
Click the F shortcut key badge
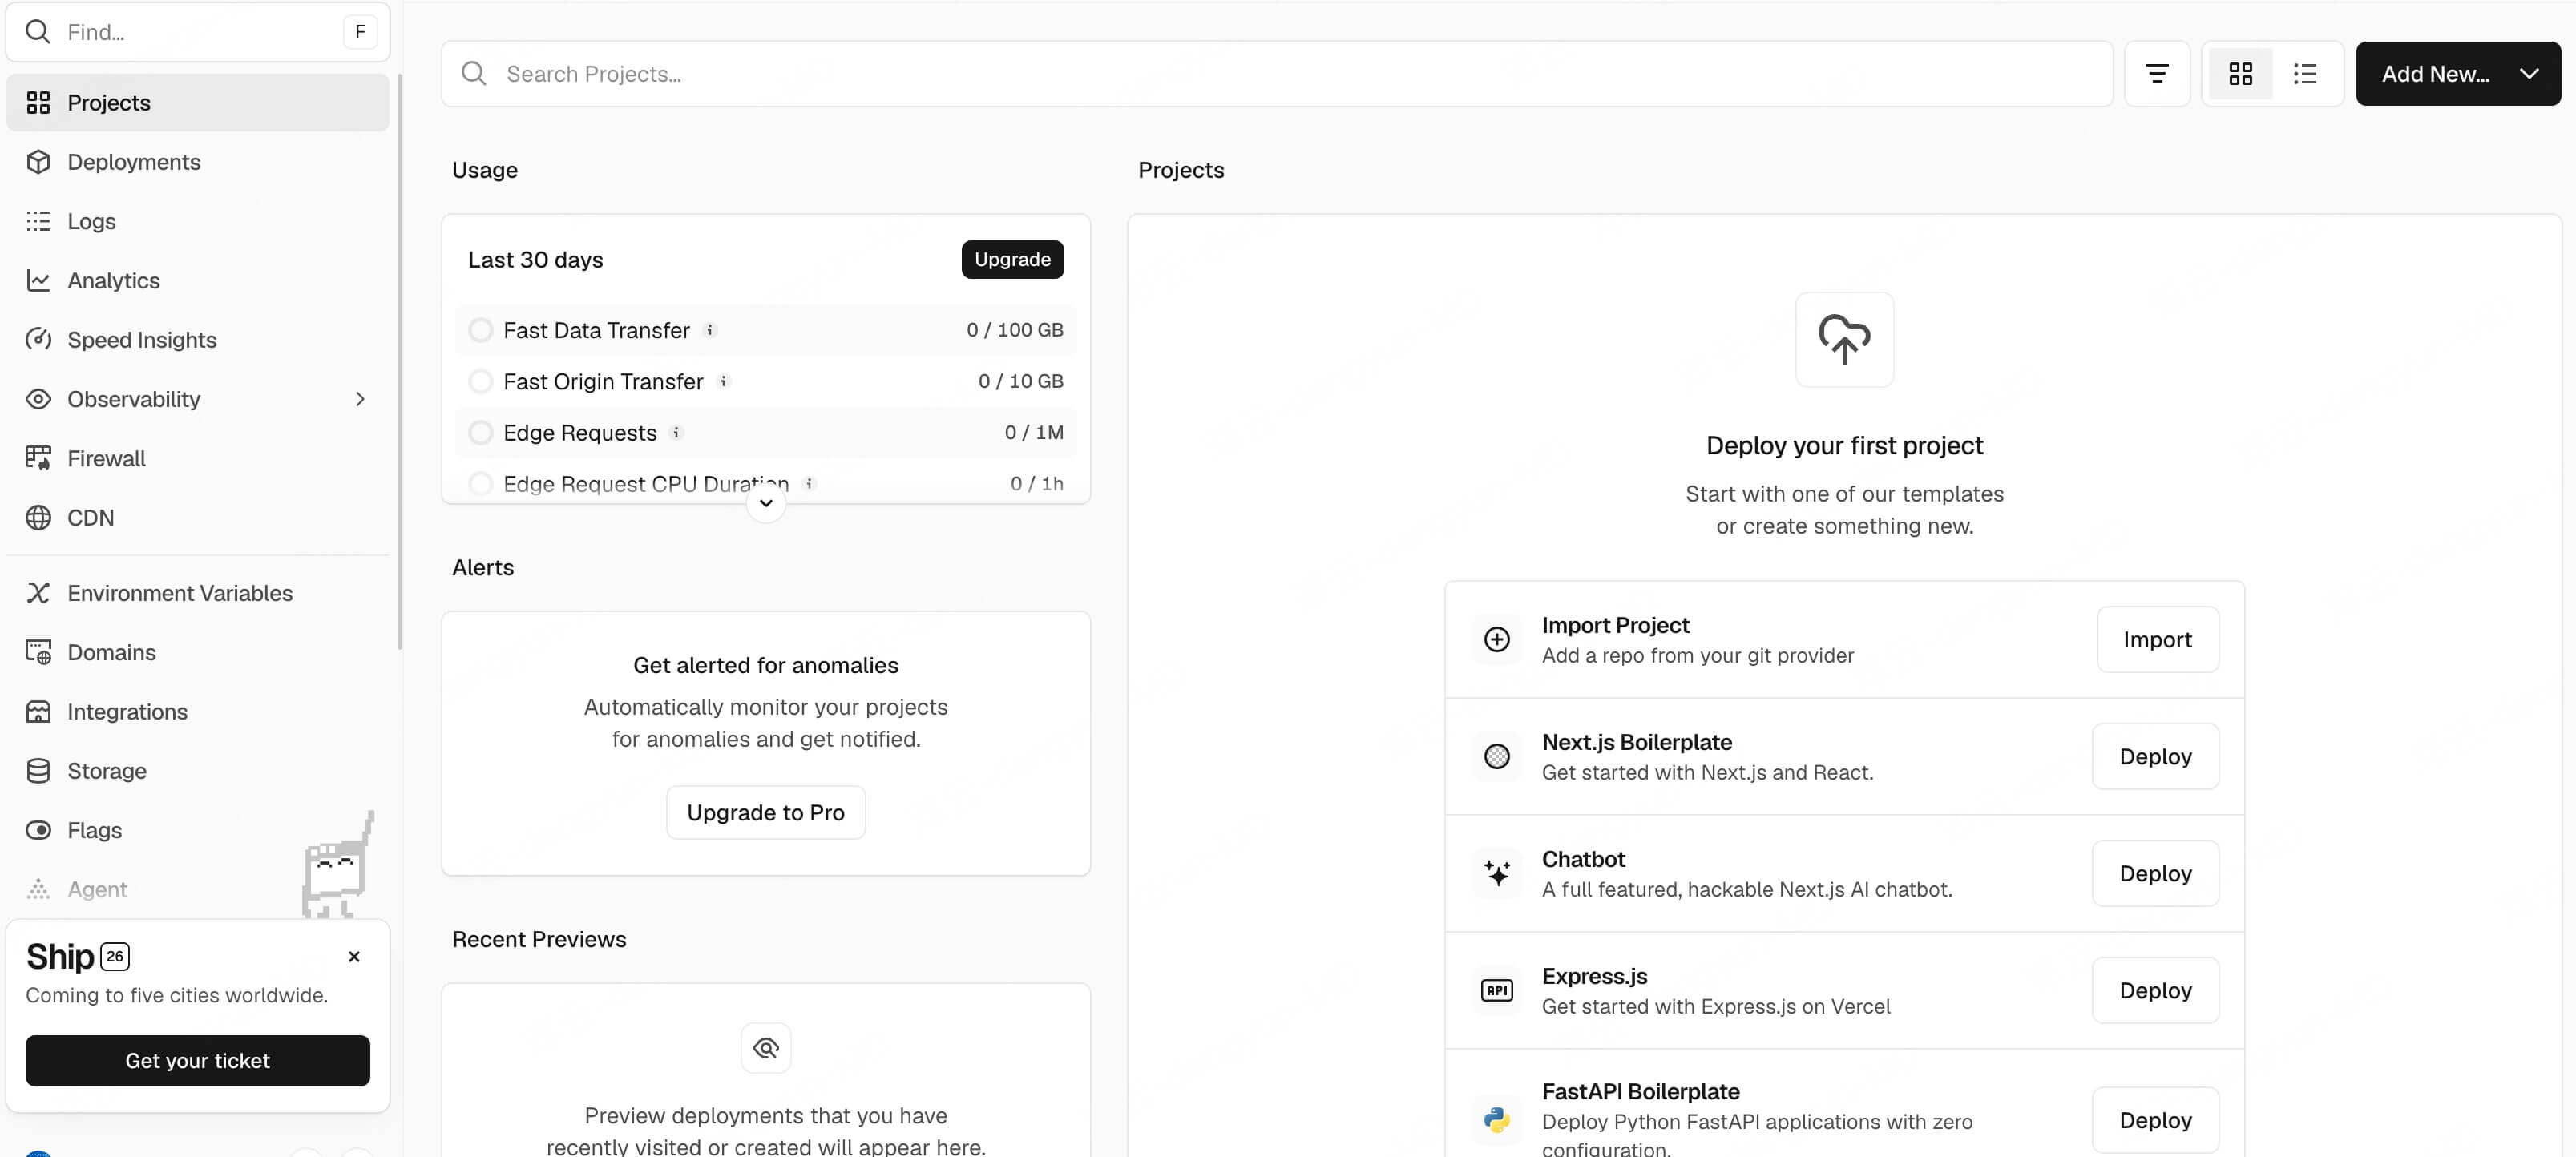click(x=360, y=32)
